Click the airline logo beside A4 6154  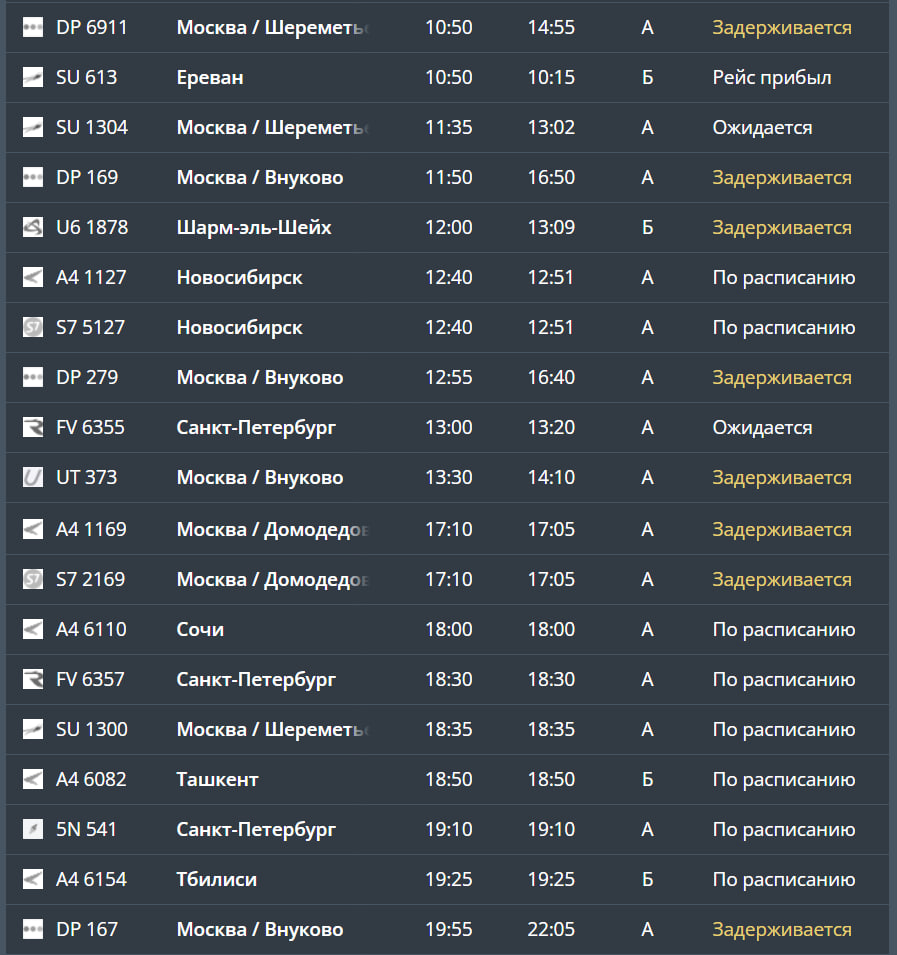coord(32,880)
